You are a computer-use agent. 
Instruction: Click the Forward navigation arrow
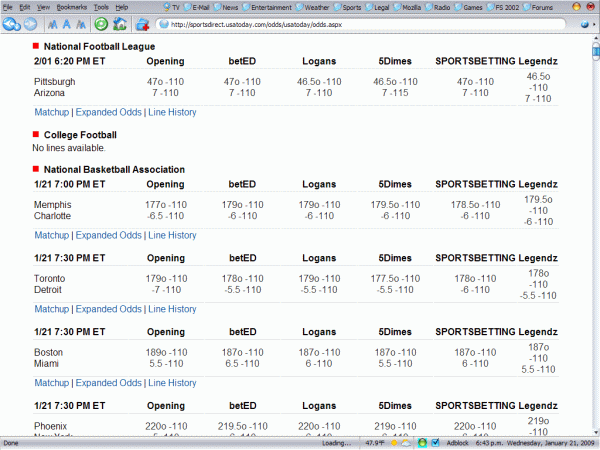(x=31, y=24)
